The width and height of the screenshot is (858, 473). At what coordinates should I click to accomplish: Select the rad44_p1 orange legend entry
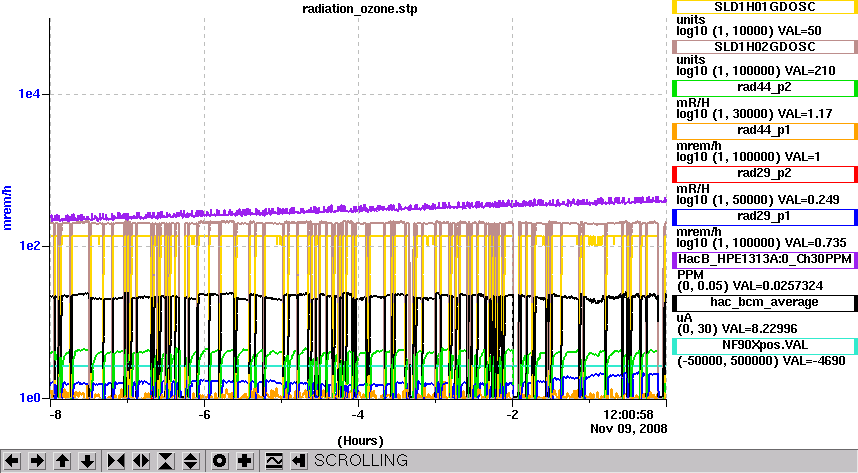[x=764, y=131]
